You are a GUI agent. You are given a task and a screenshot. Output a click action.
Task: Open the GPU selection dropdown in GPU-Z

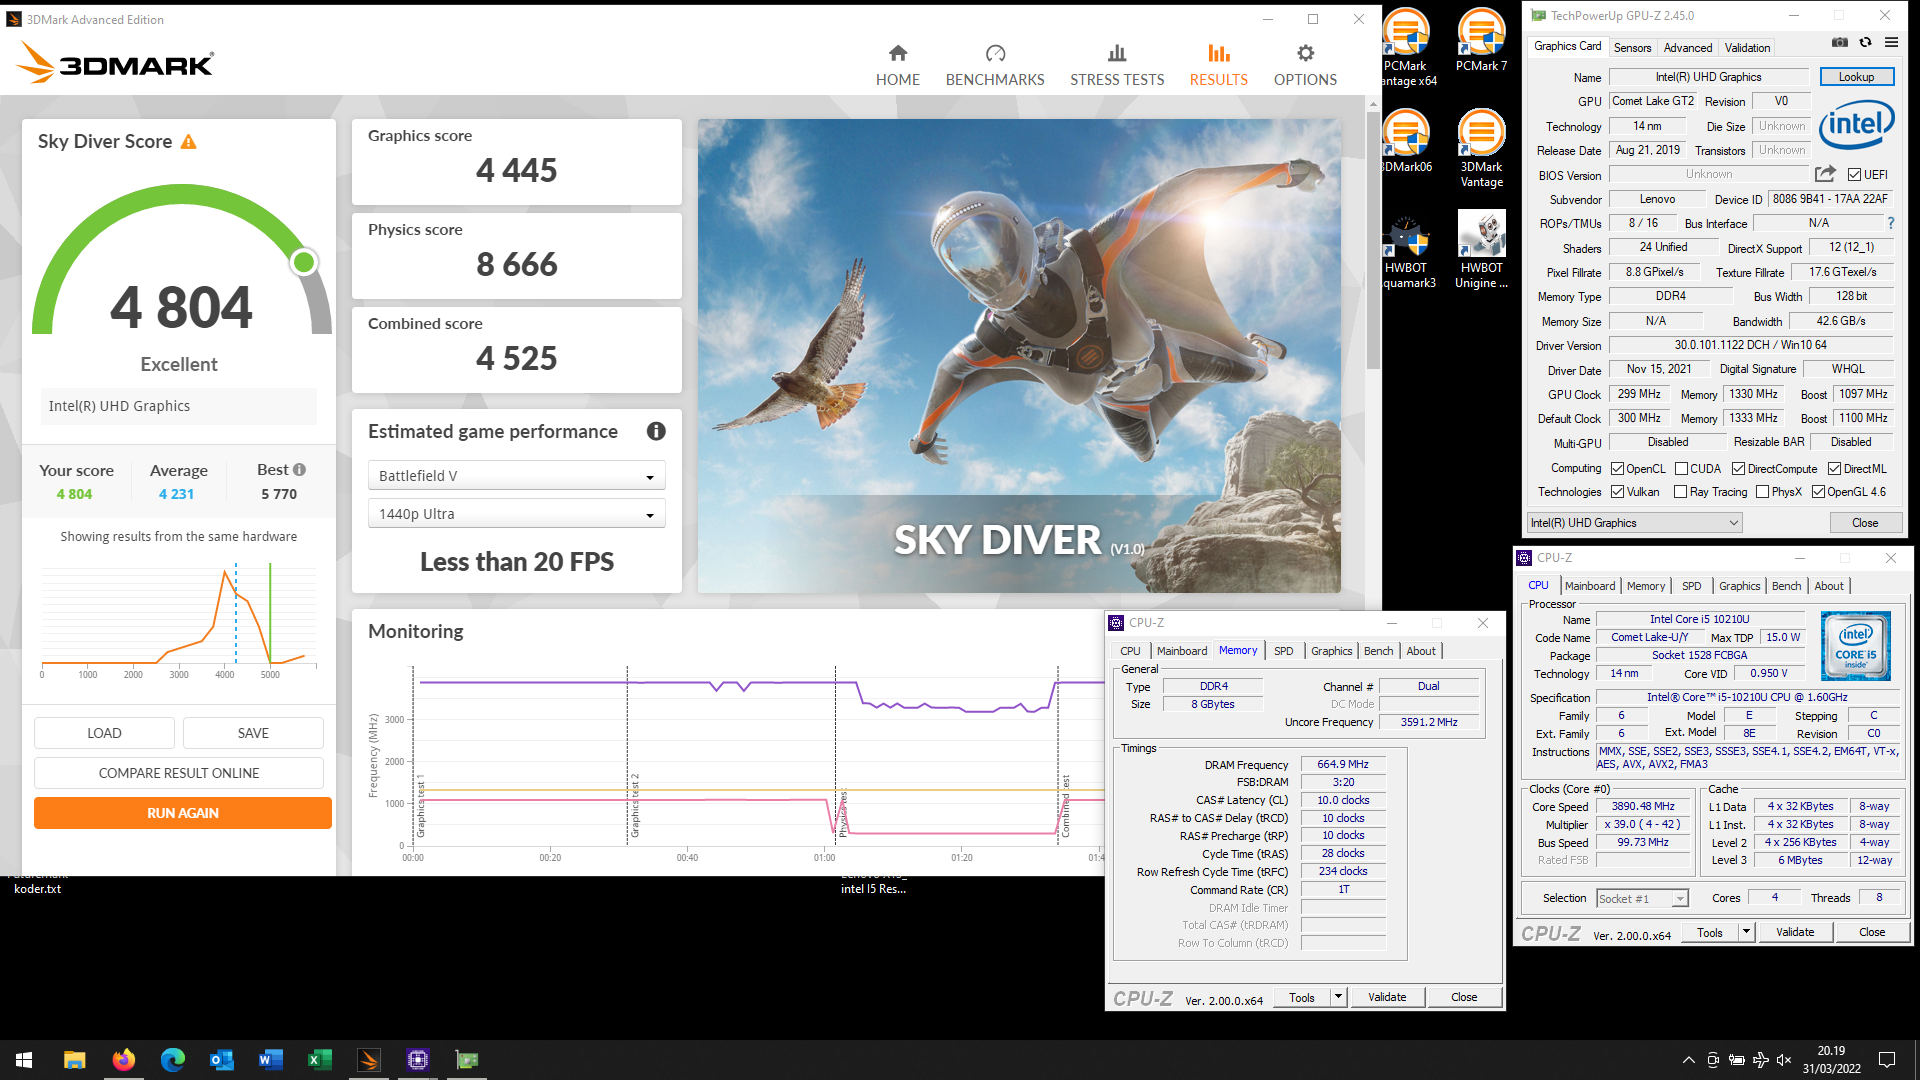[1634, 523]
